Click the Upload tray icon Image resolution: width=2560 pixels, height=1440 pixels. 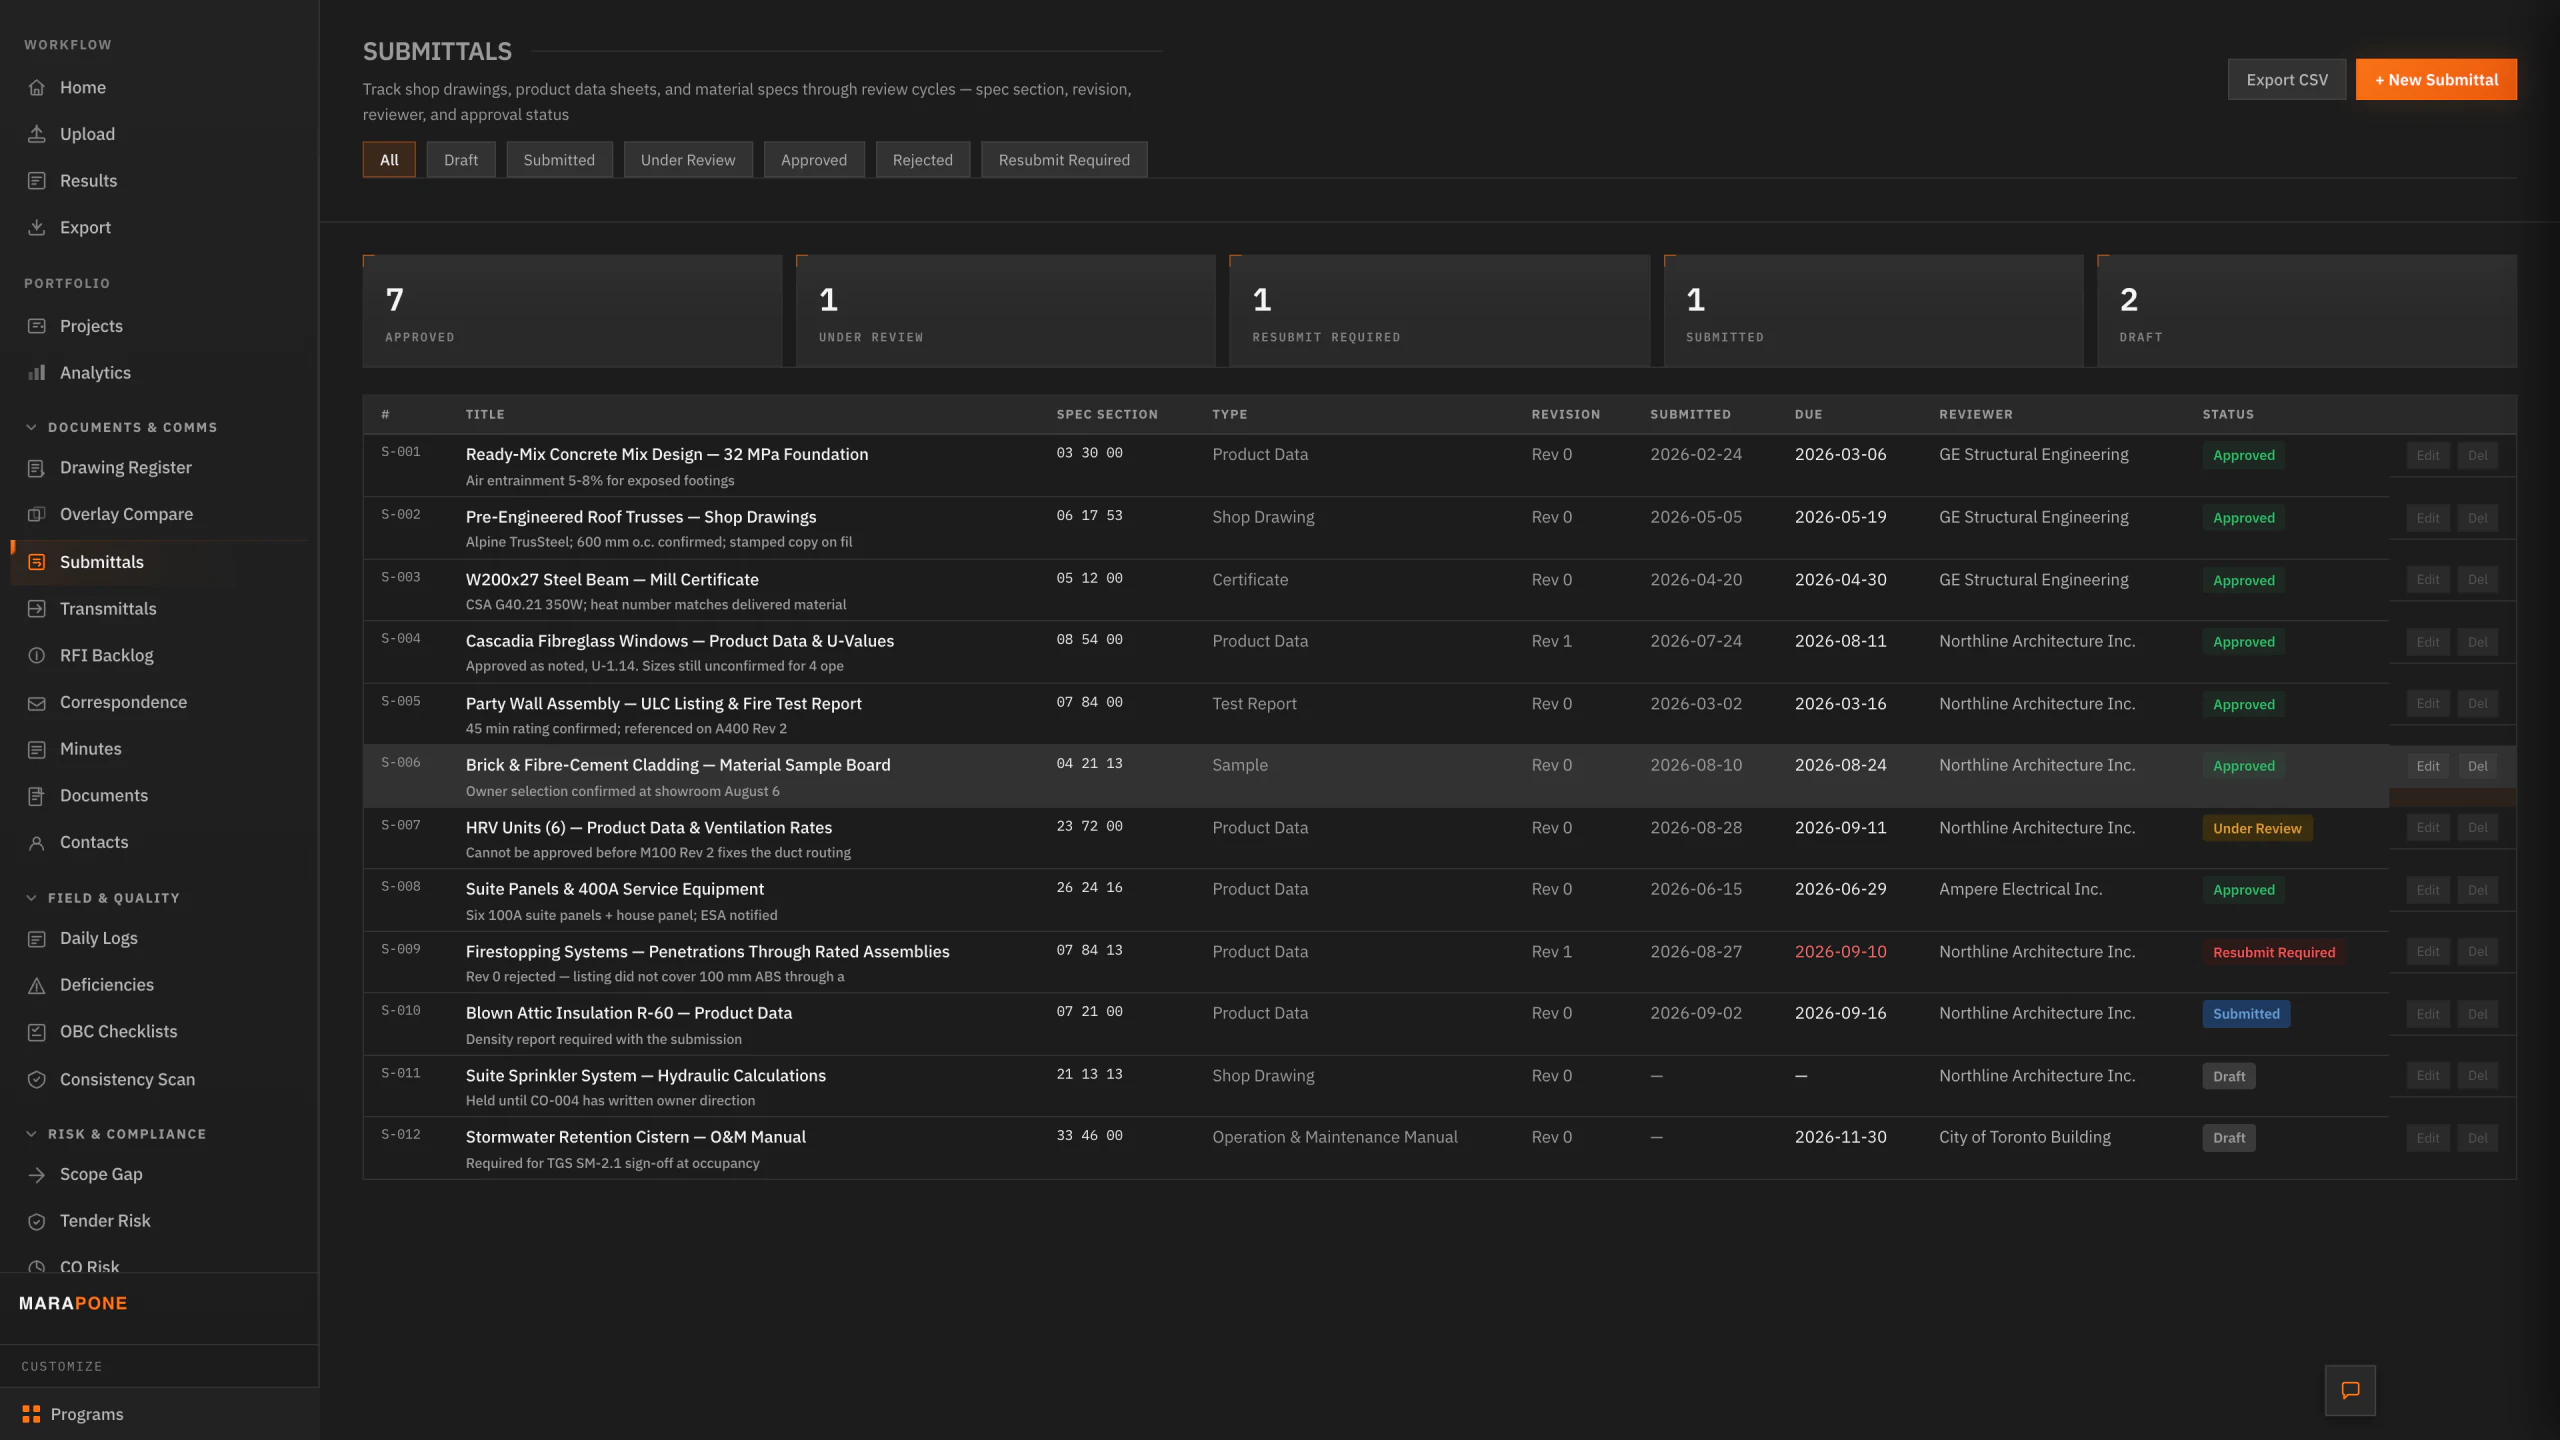point(37,134)
